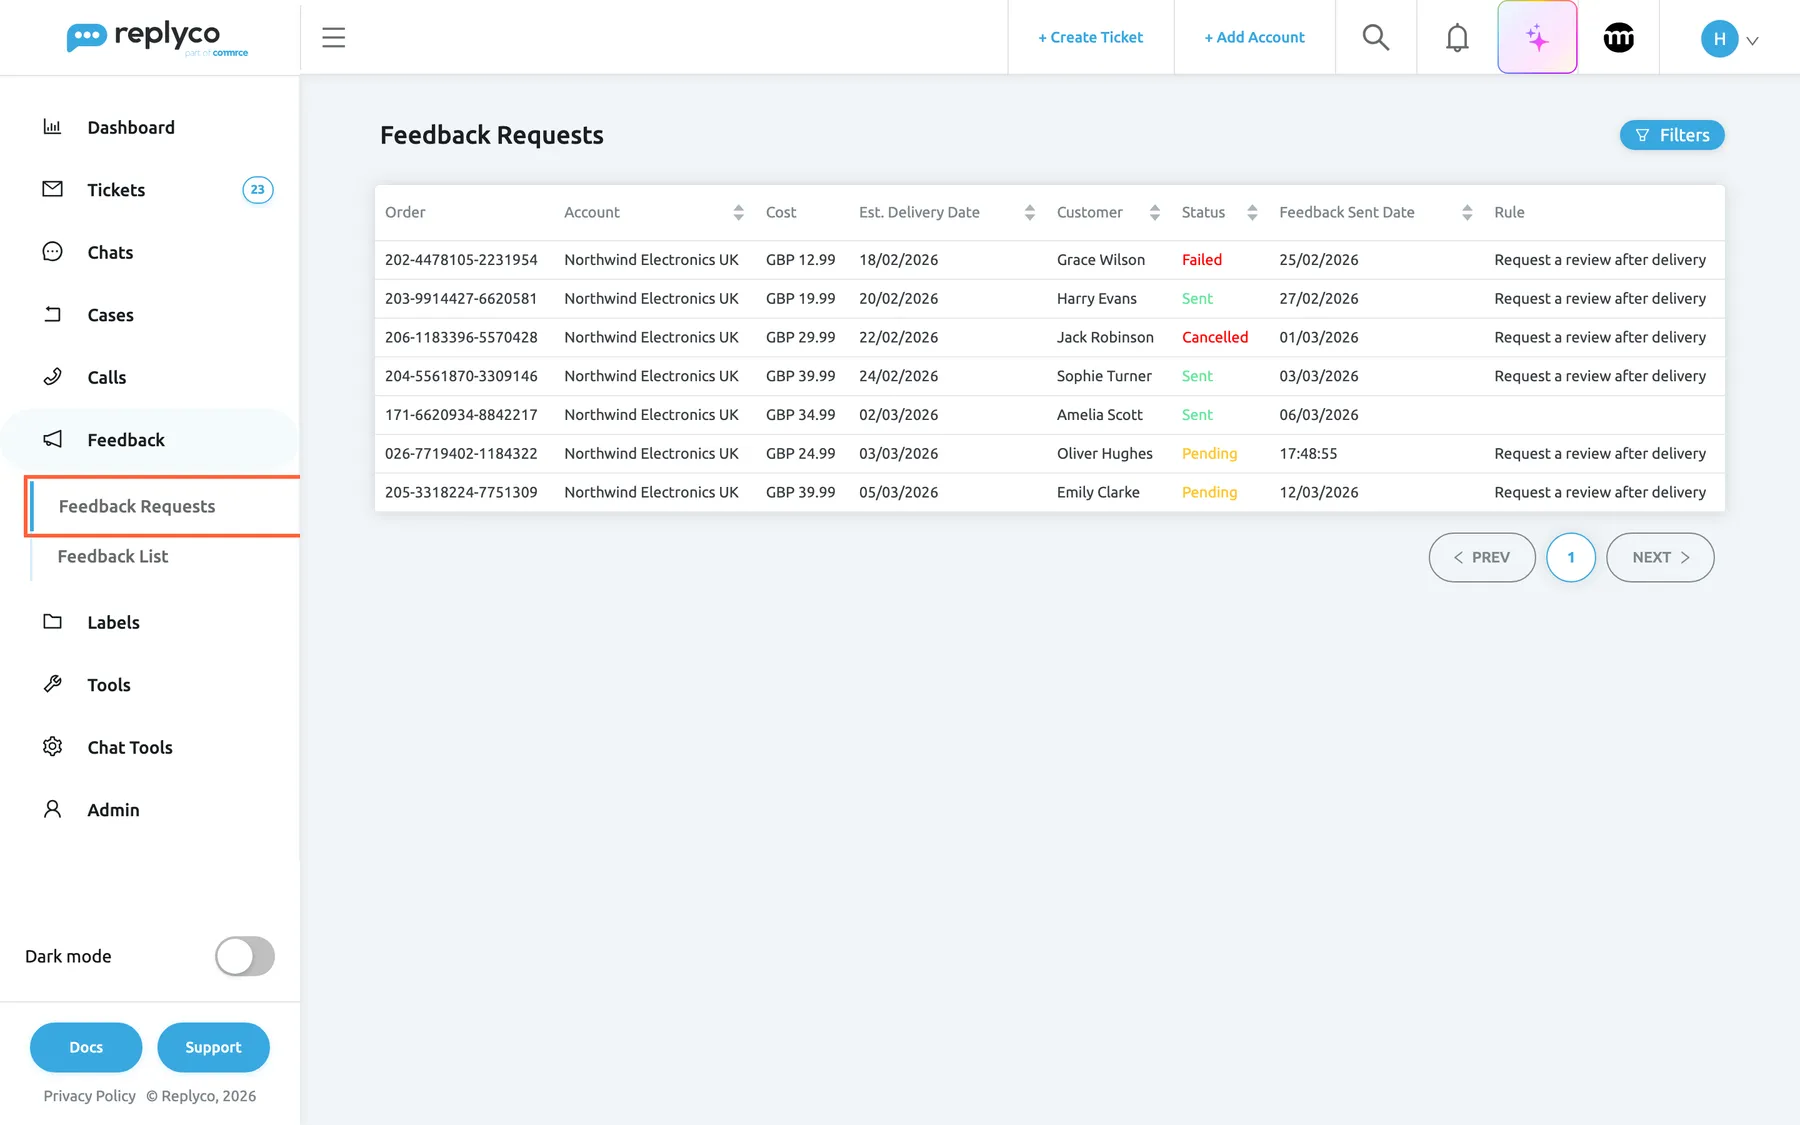
Task: Open the hamburger menu icon
Action: 333,38
